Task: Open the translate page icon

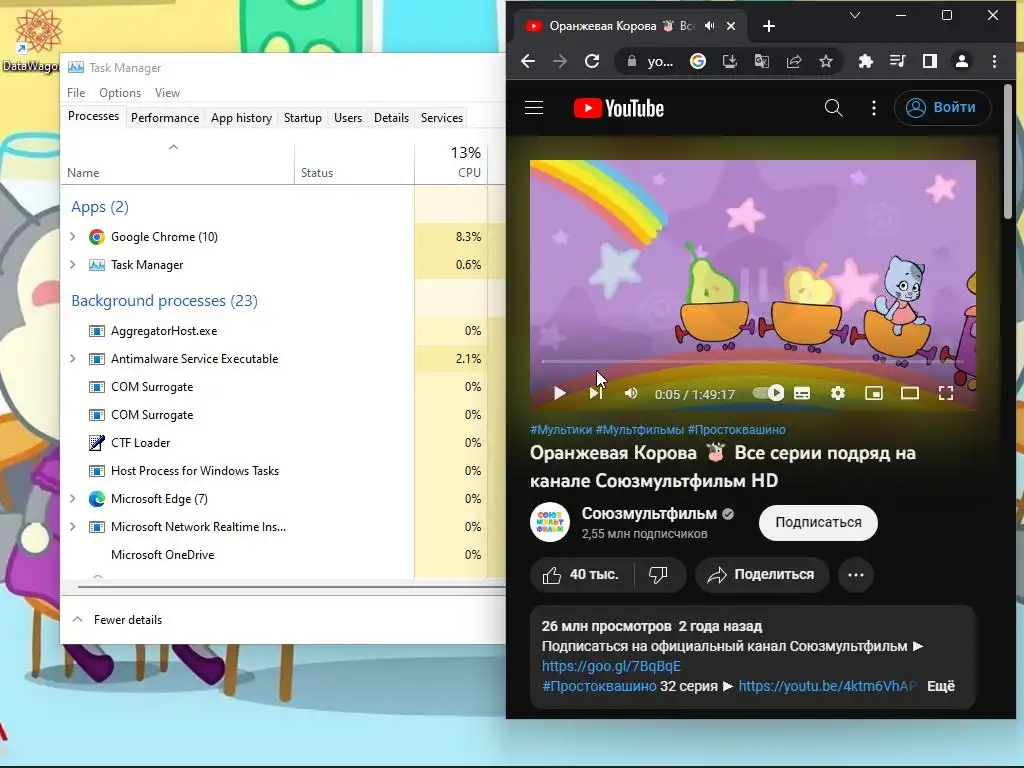Action: coord(761,61)
